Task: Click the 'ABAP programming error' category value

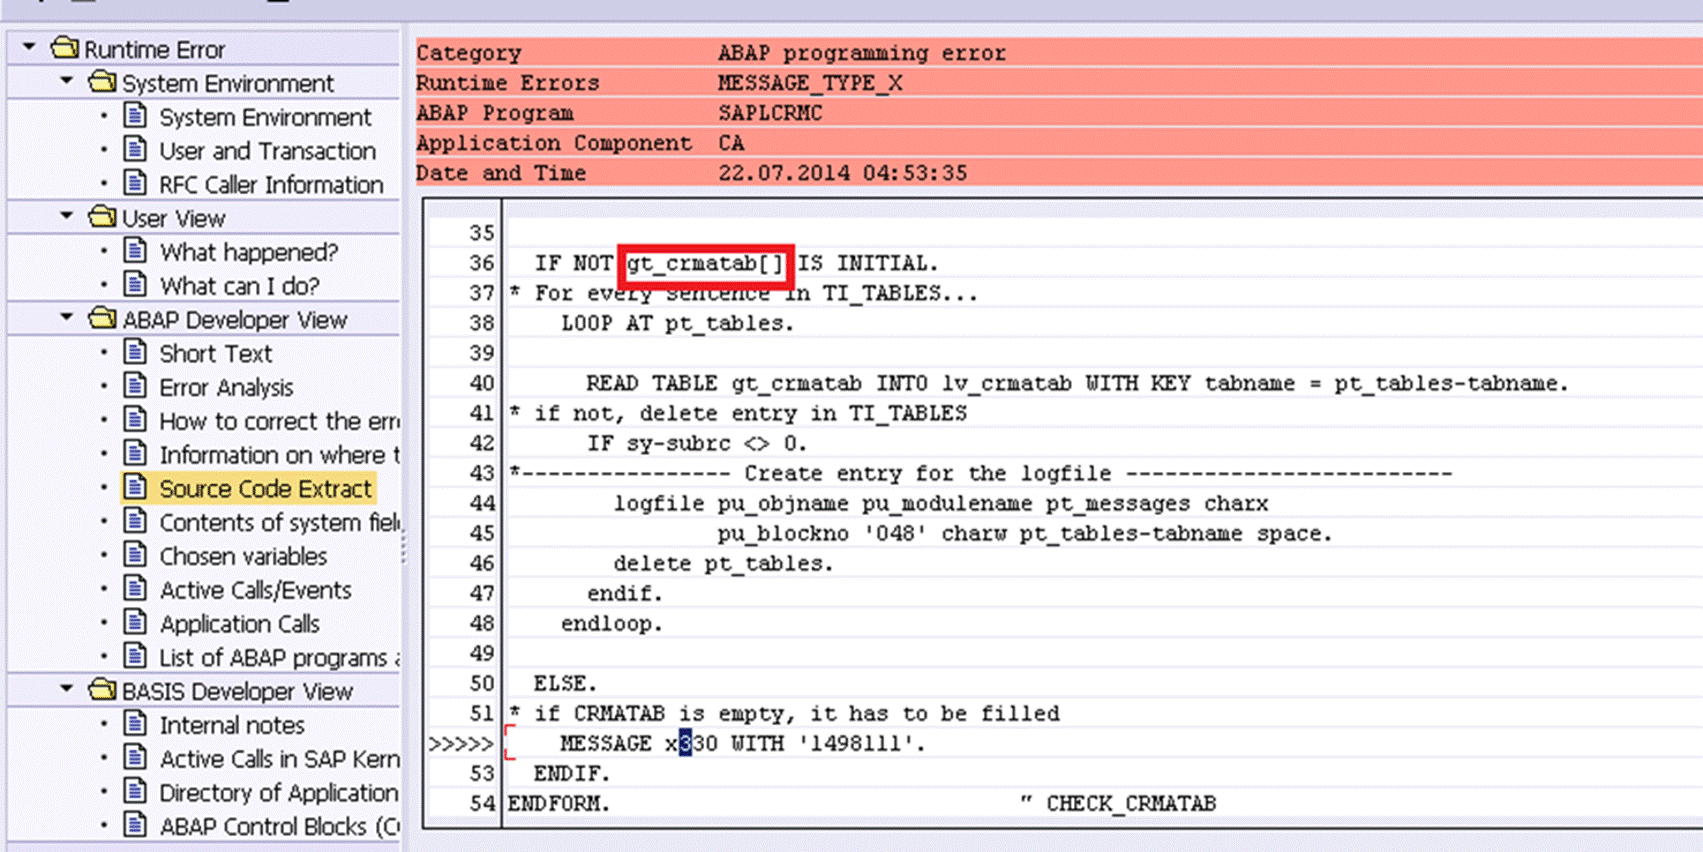Action: pyautogui.click(x=861, y=53)
